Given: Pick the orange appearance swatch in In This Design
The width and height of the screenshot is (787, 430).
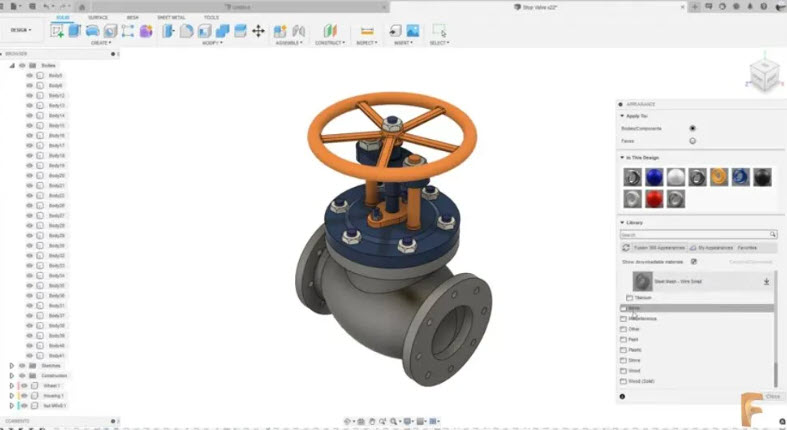Looking at the screenshot, I should coord(719,177).
